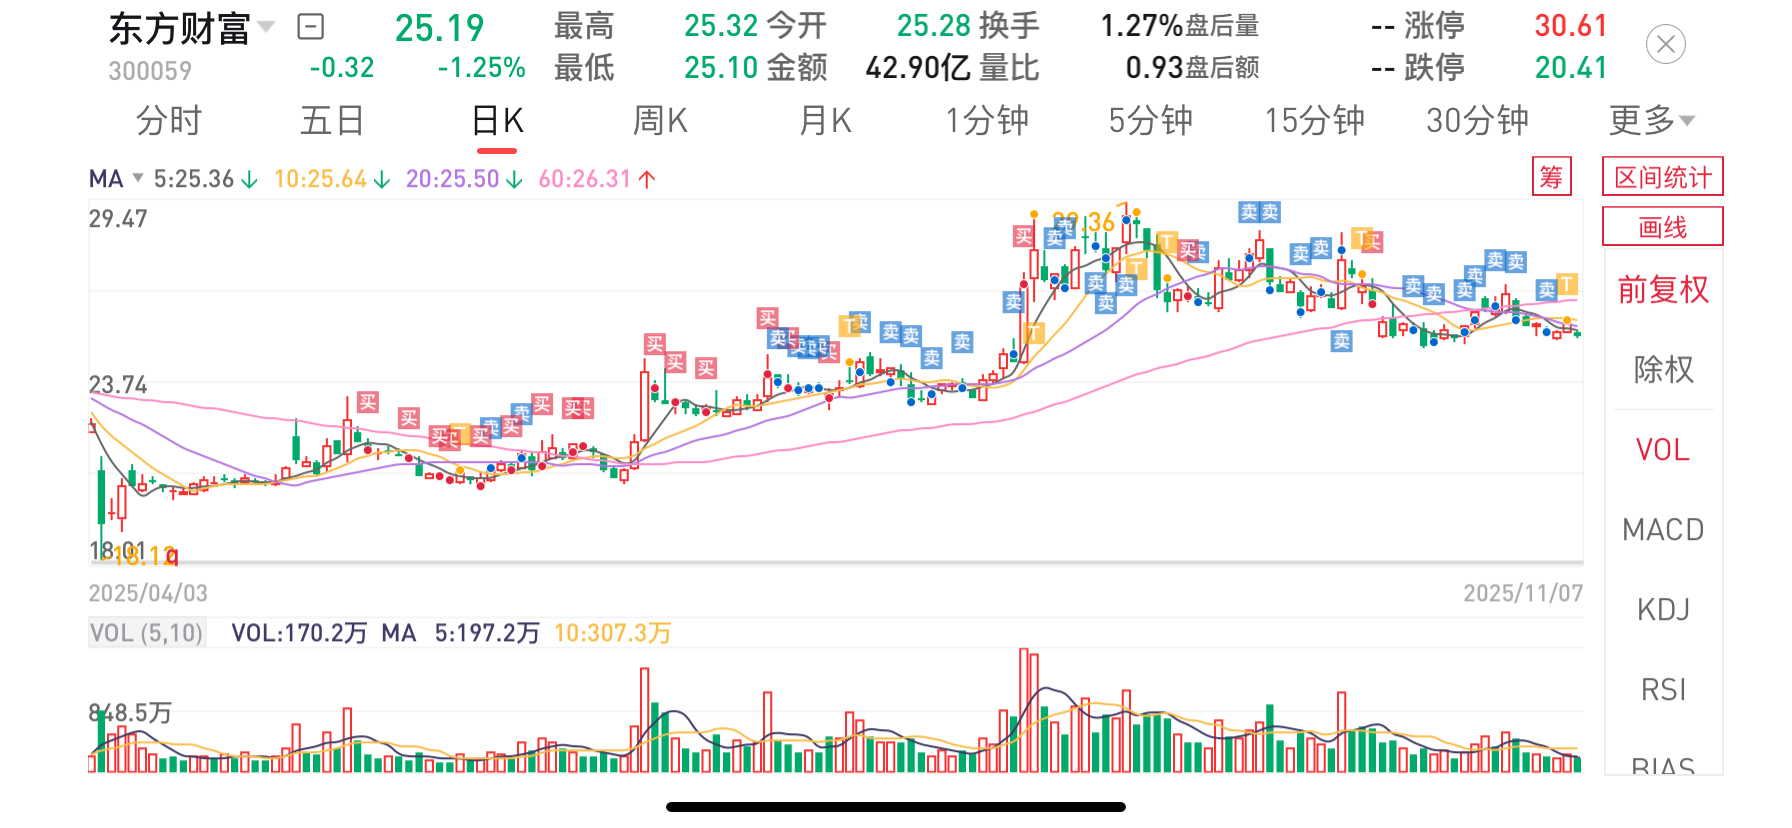
Task: Open stock name dropdown arrow
Action: tap(266, 26)
